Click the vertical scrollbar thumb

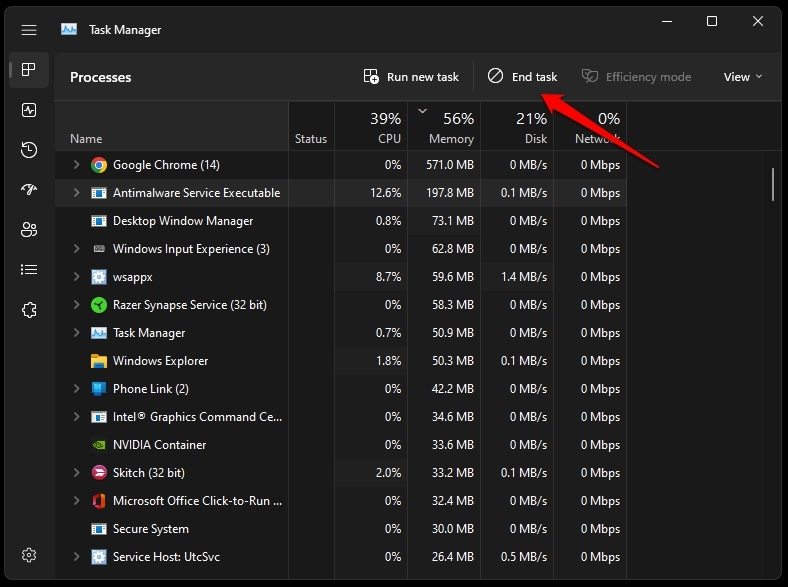(x=772, y=184)
